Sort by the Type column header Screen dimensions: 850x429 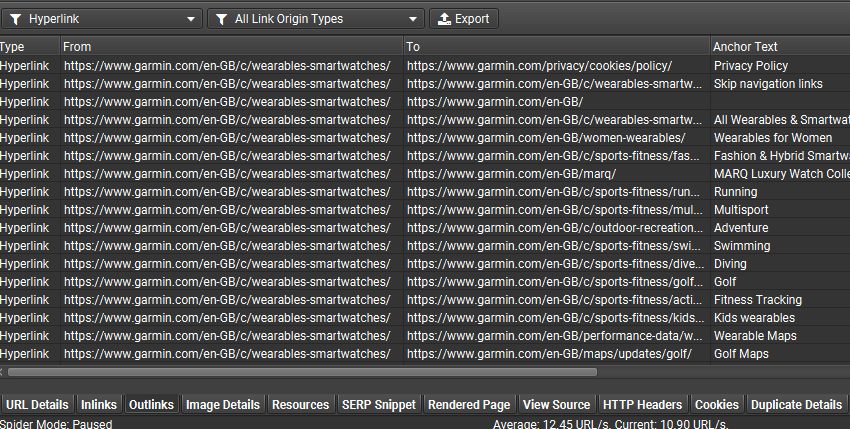(x=29, y=47)
